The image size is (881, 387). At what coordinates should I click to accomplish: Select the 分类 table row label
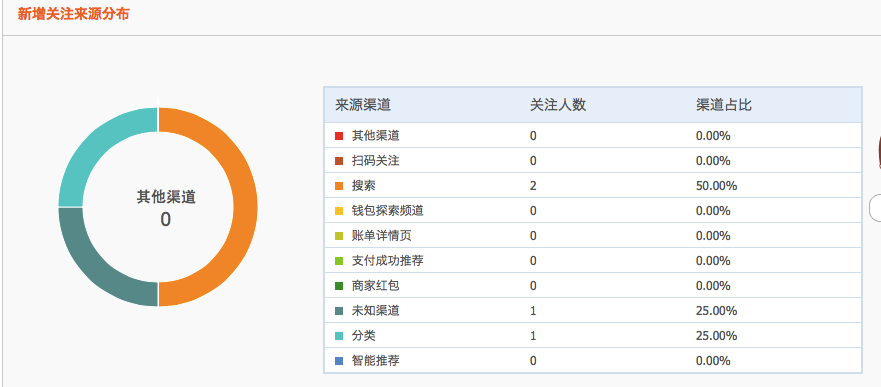pyautogui.click(x=364, y=336)
